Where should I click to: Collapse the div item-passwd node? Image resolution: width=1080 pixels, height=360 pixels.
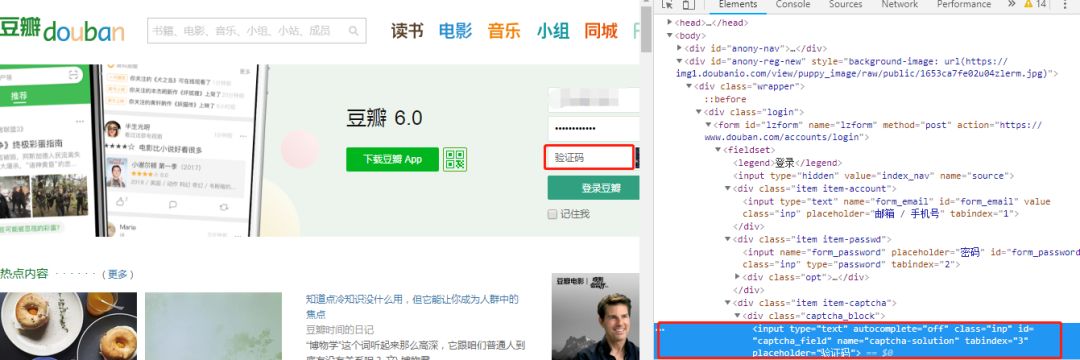point(728,239)
